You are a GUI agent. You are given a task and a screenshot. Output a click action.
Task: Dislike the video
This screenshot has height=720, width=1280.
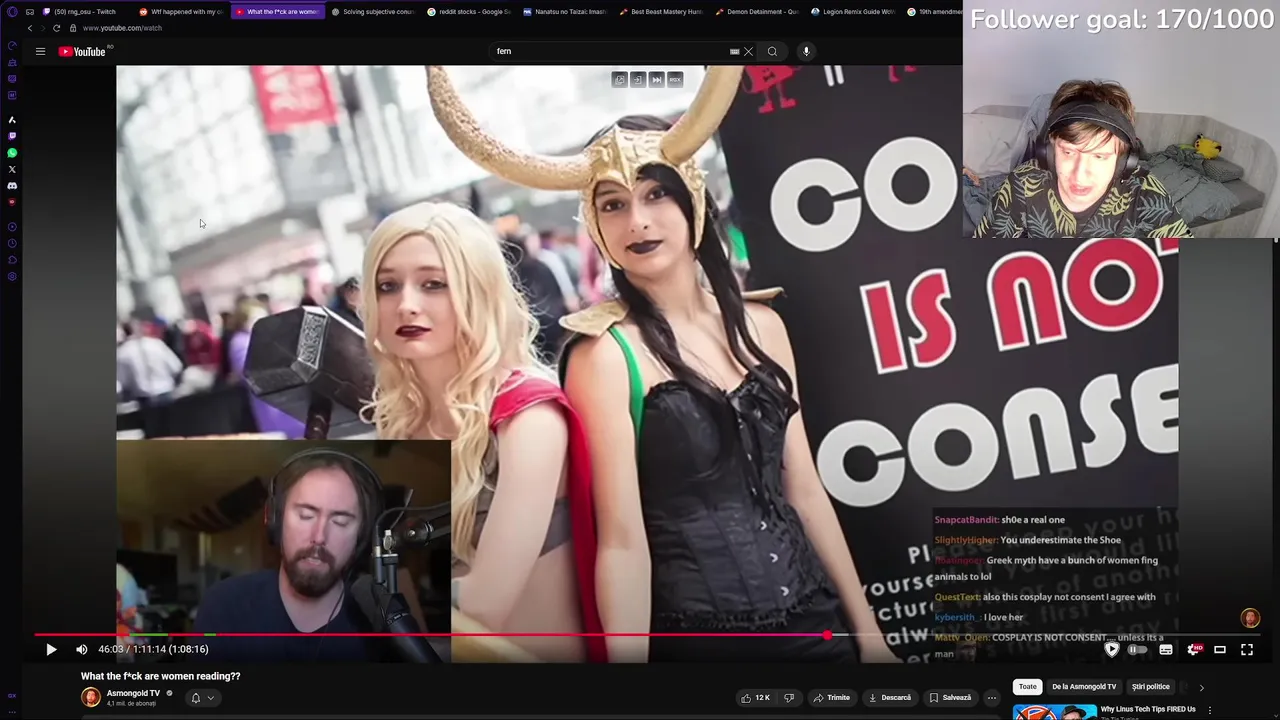pos(789,697)
